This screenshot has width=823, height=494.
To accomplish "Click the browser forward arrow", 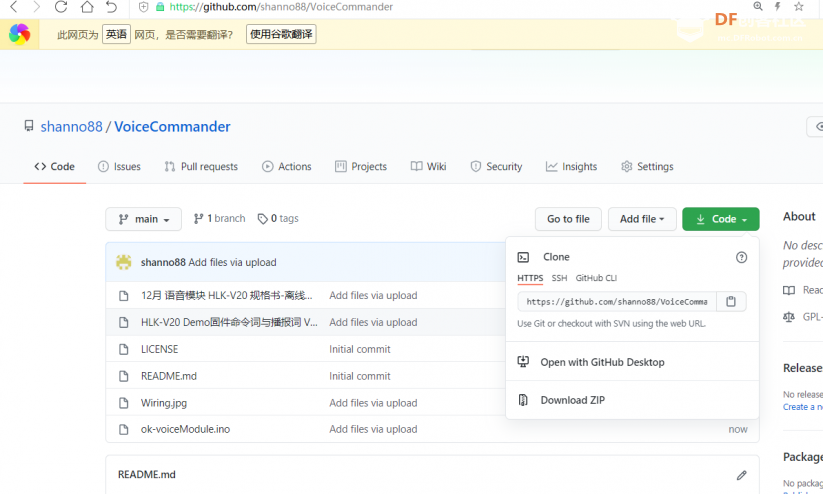I will [36, 6].
